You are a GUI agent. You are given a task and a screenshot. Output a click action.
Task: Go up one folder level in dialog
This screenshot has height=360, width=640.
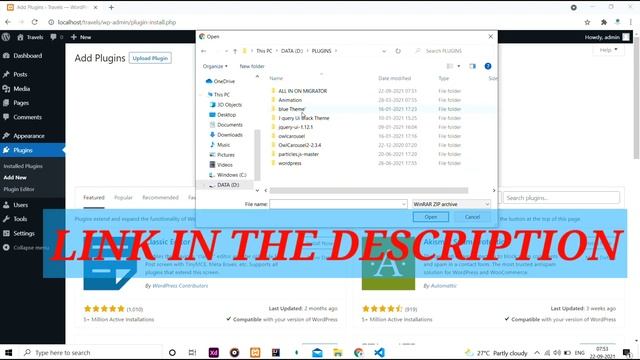235,51
